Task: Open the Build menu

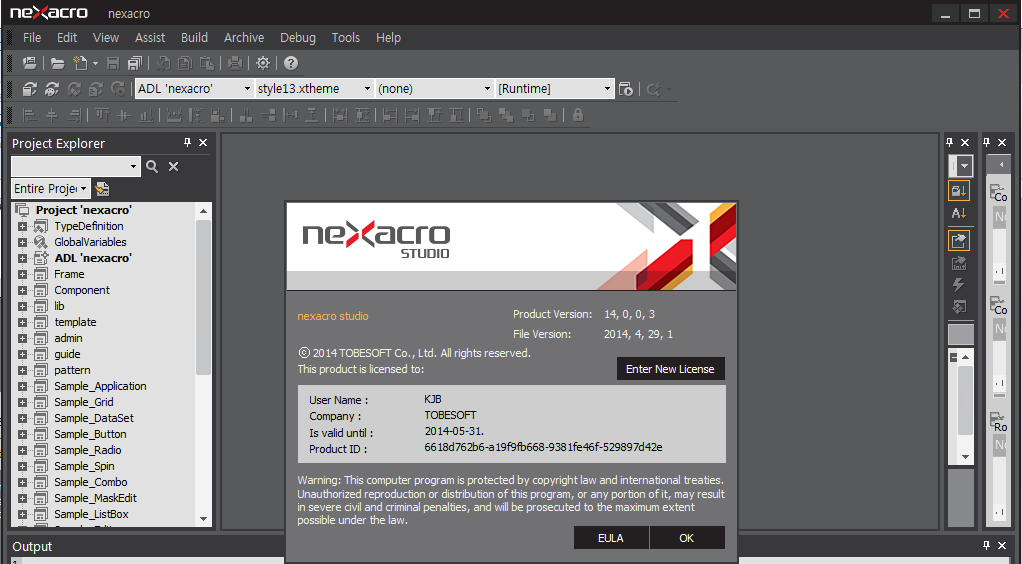Action: 194,38
